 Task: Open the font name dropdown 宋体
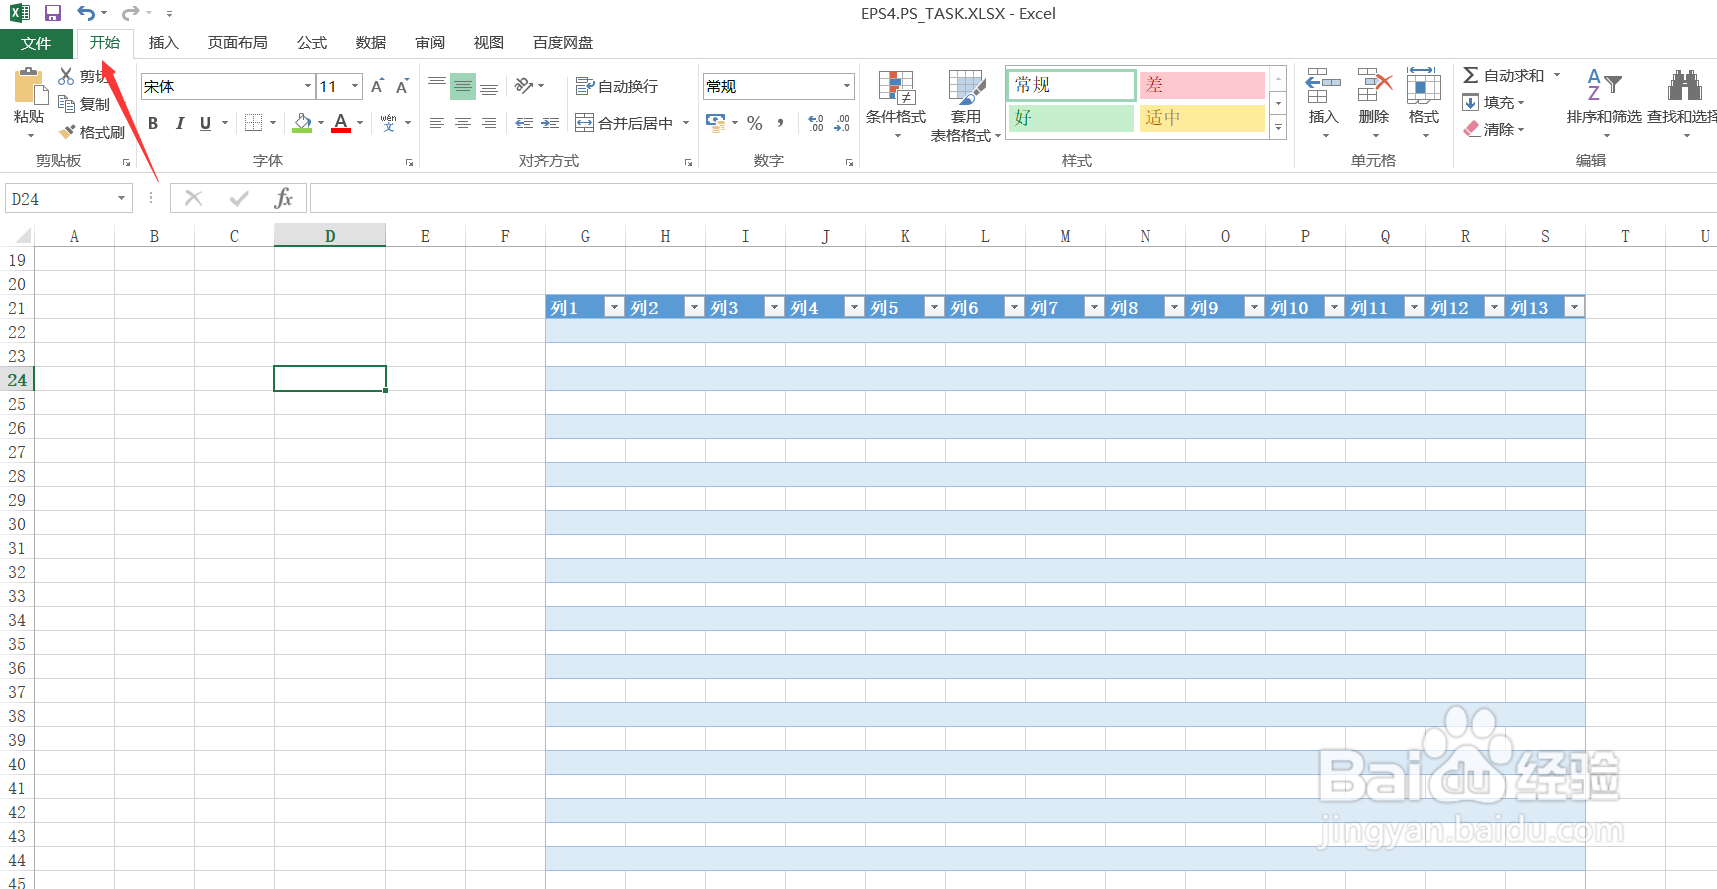tap(308, 86)
